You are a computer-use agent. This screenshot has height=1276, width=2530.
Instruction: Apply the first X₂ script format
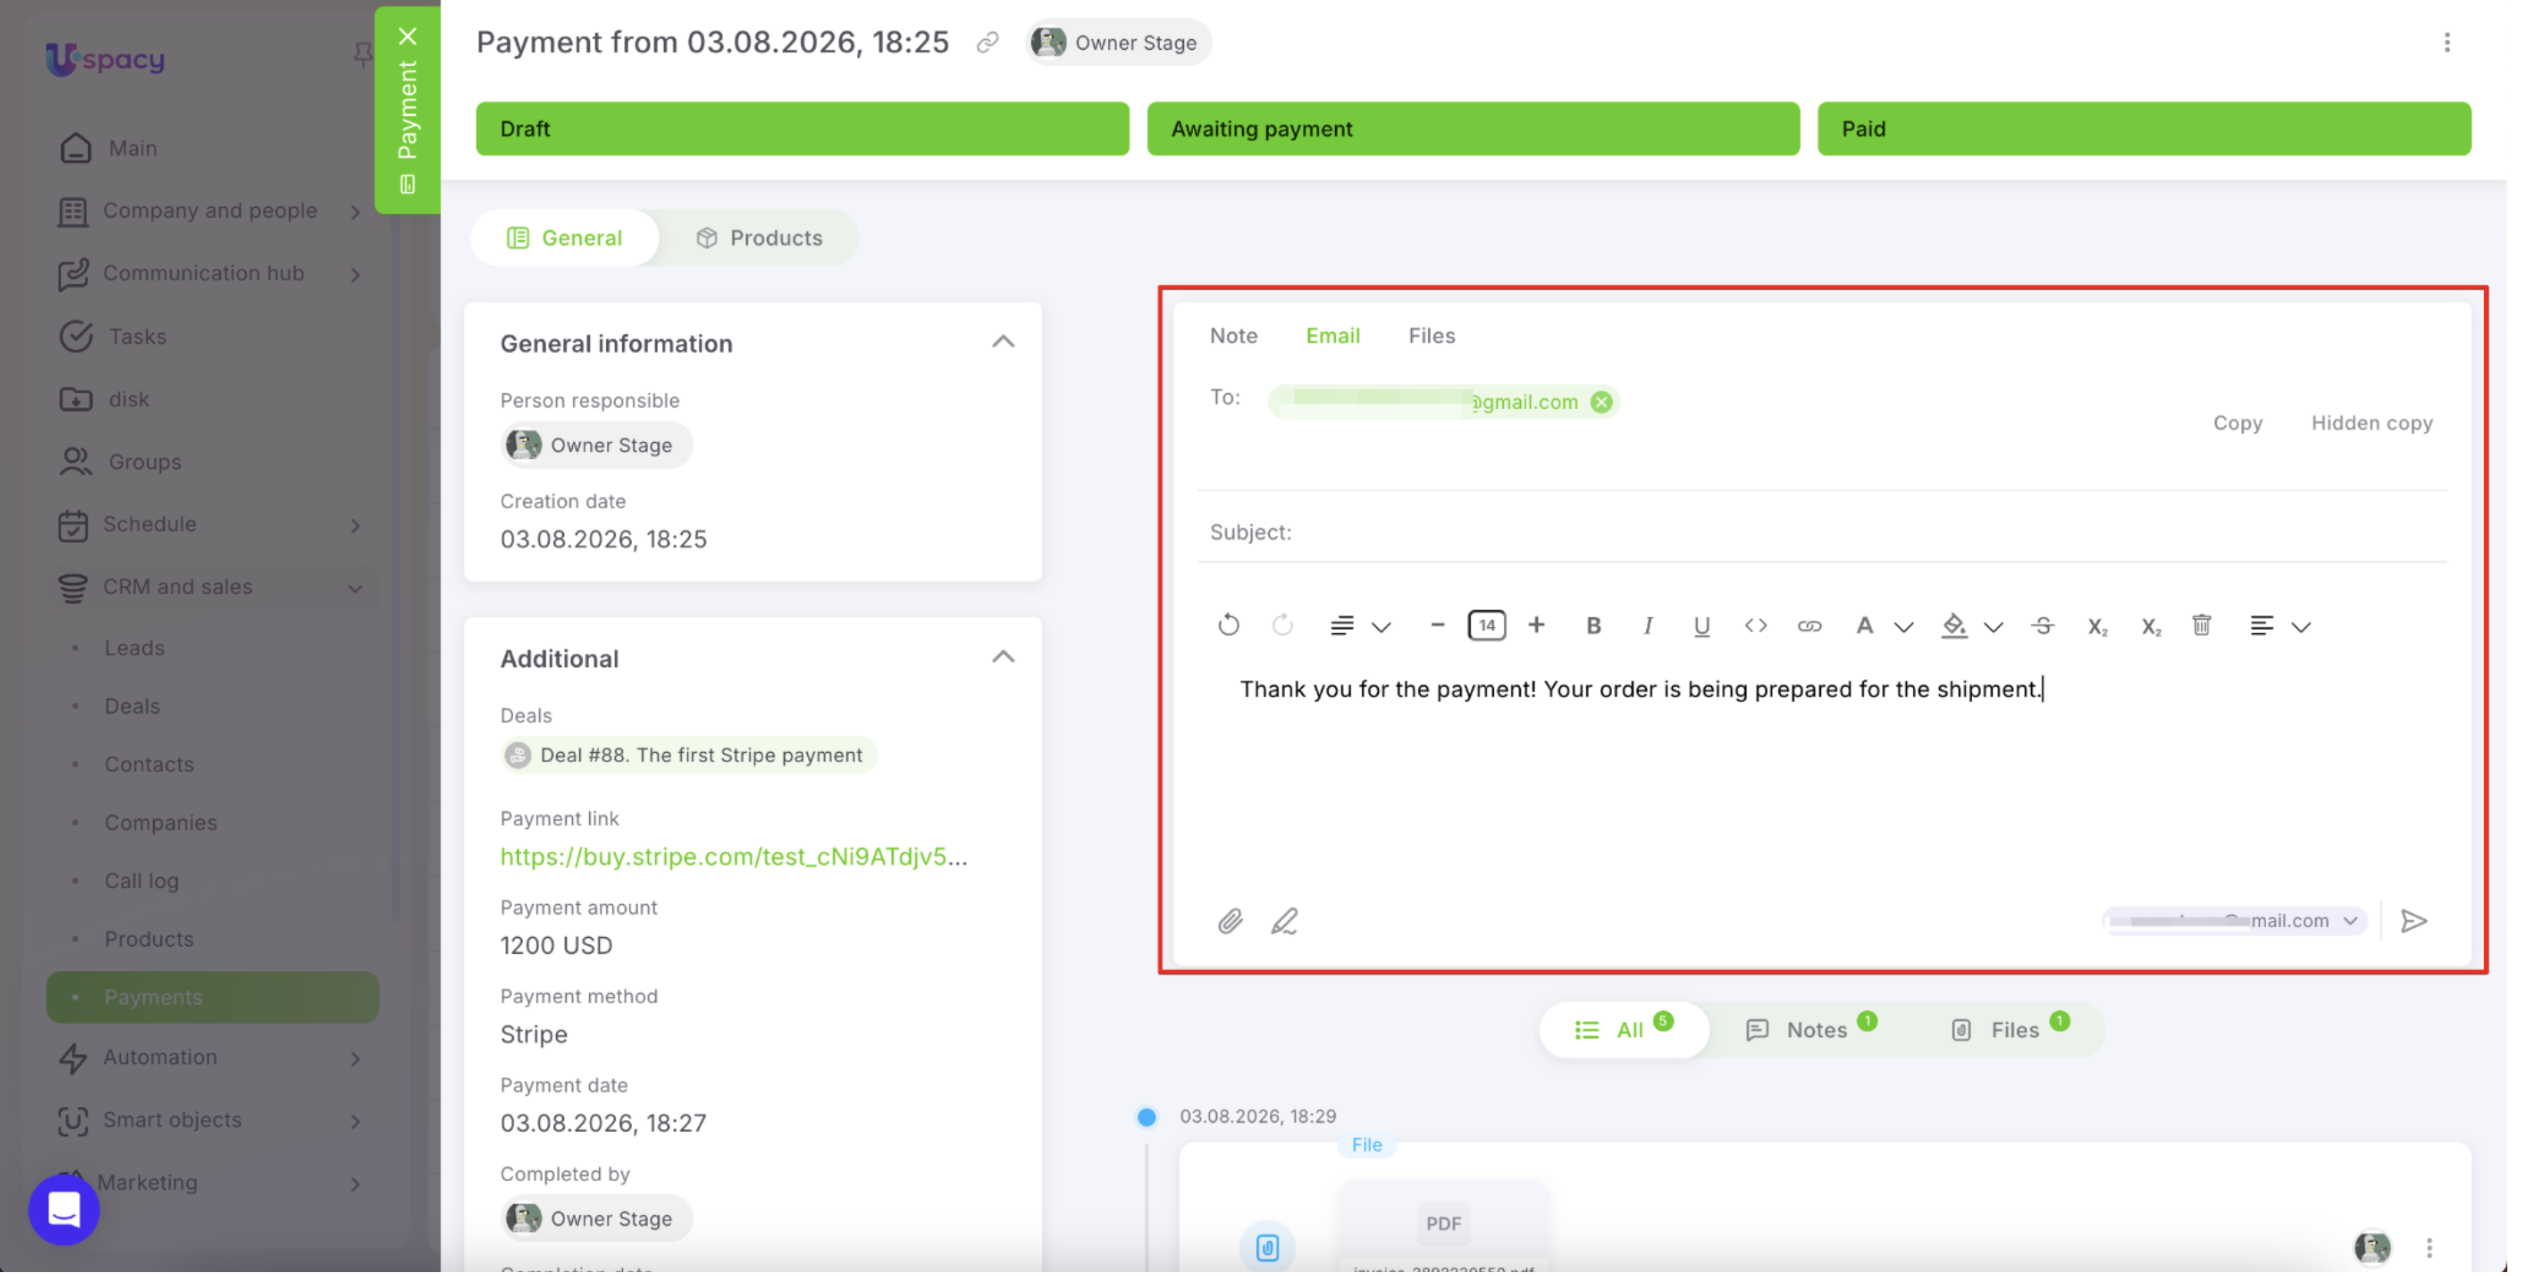pyautogui.click(x=2097, y=627)
